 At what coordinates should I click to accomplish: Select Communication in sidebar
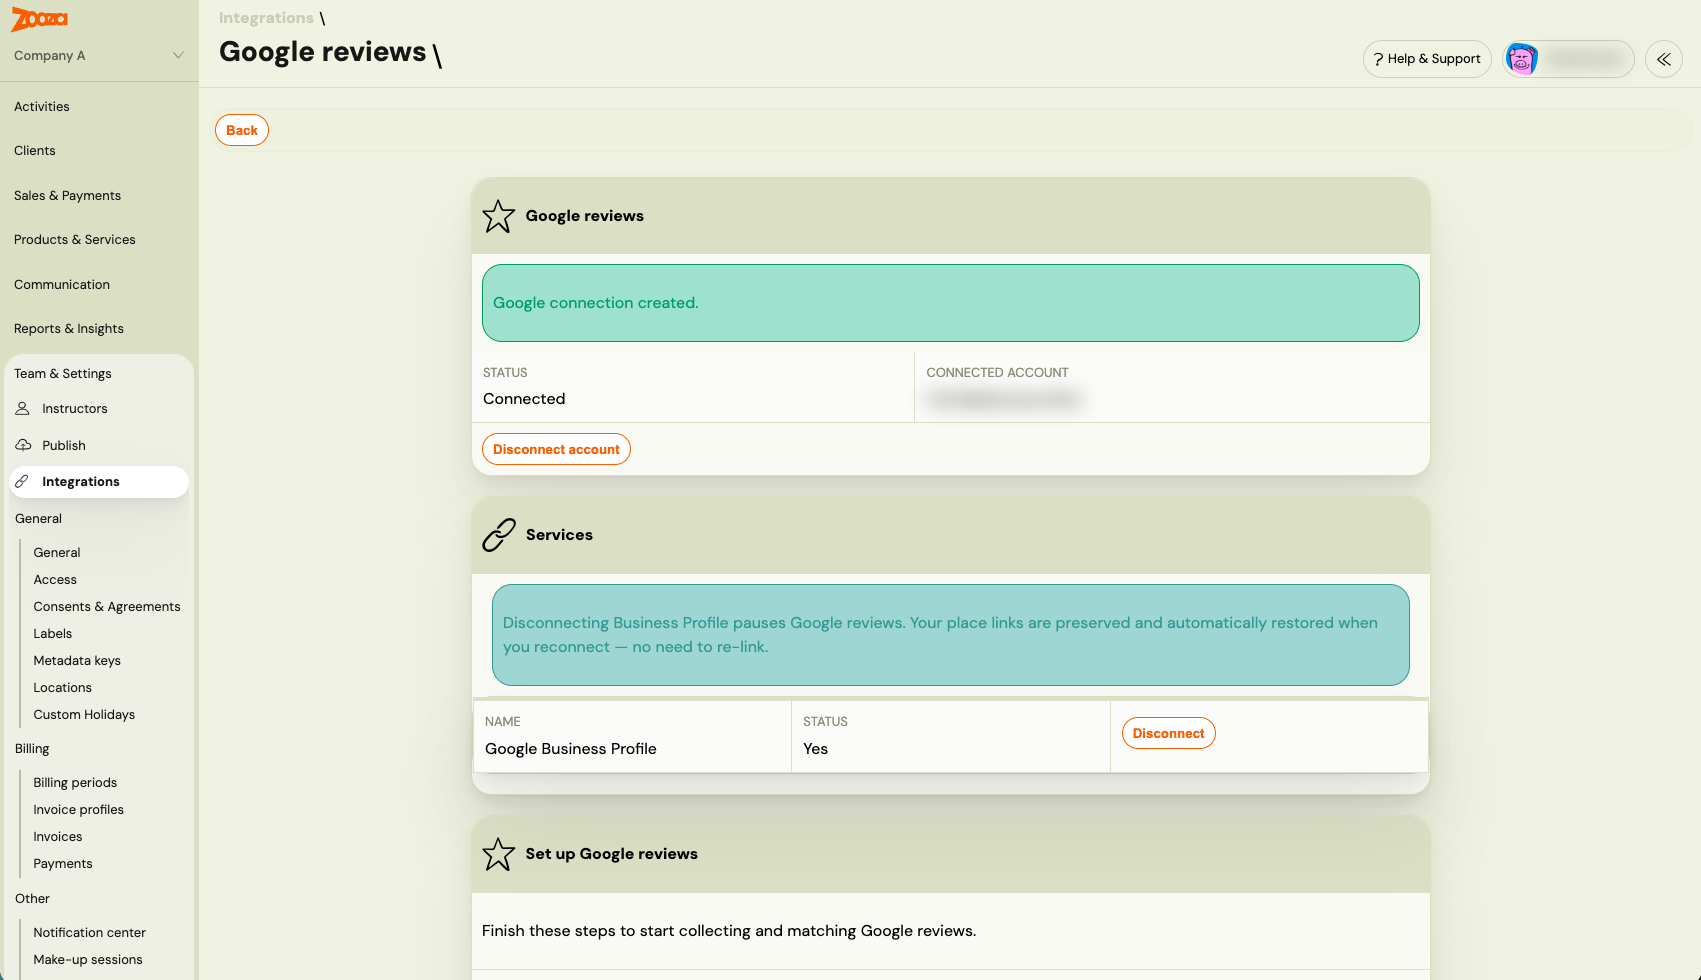[x=62, y=285]
